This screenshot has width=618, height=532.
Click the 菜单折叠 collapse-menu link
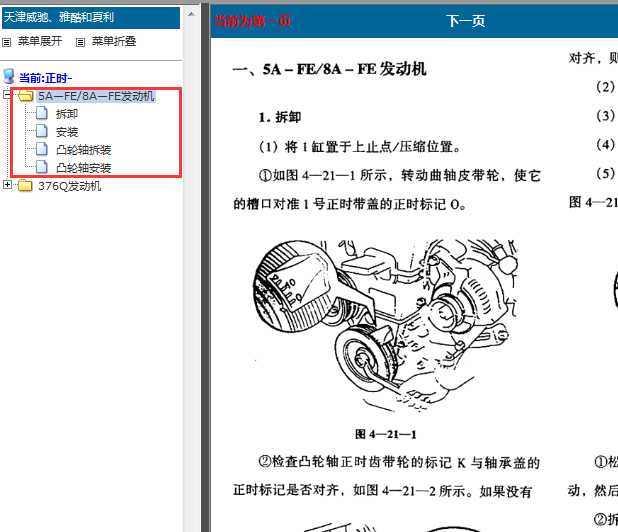click(114, 41)
